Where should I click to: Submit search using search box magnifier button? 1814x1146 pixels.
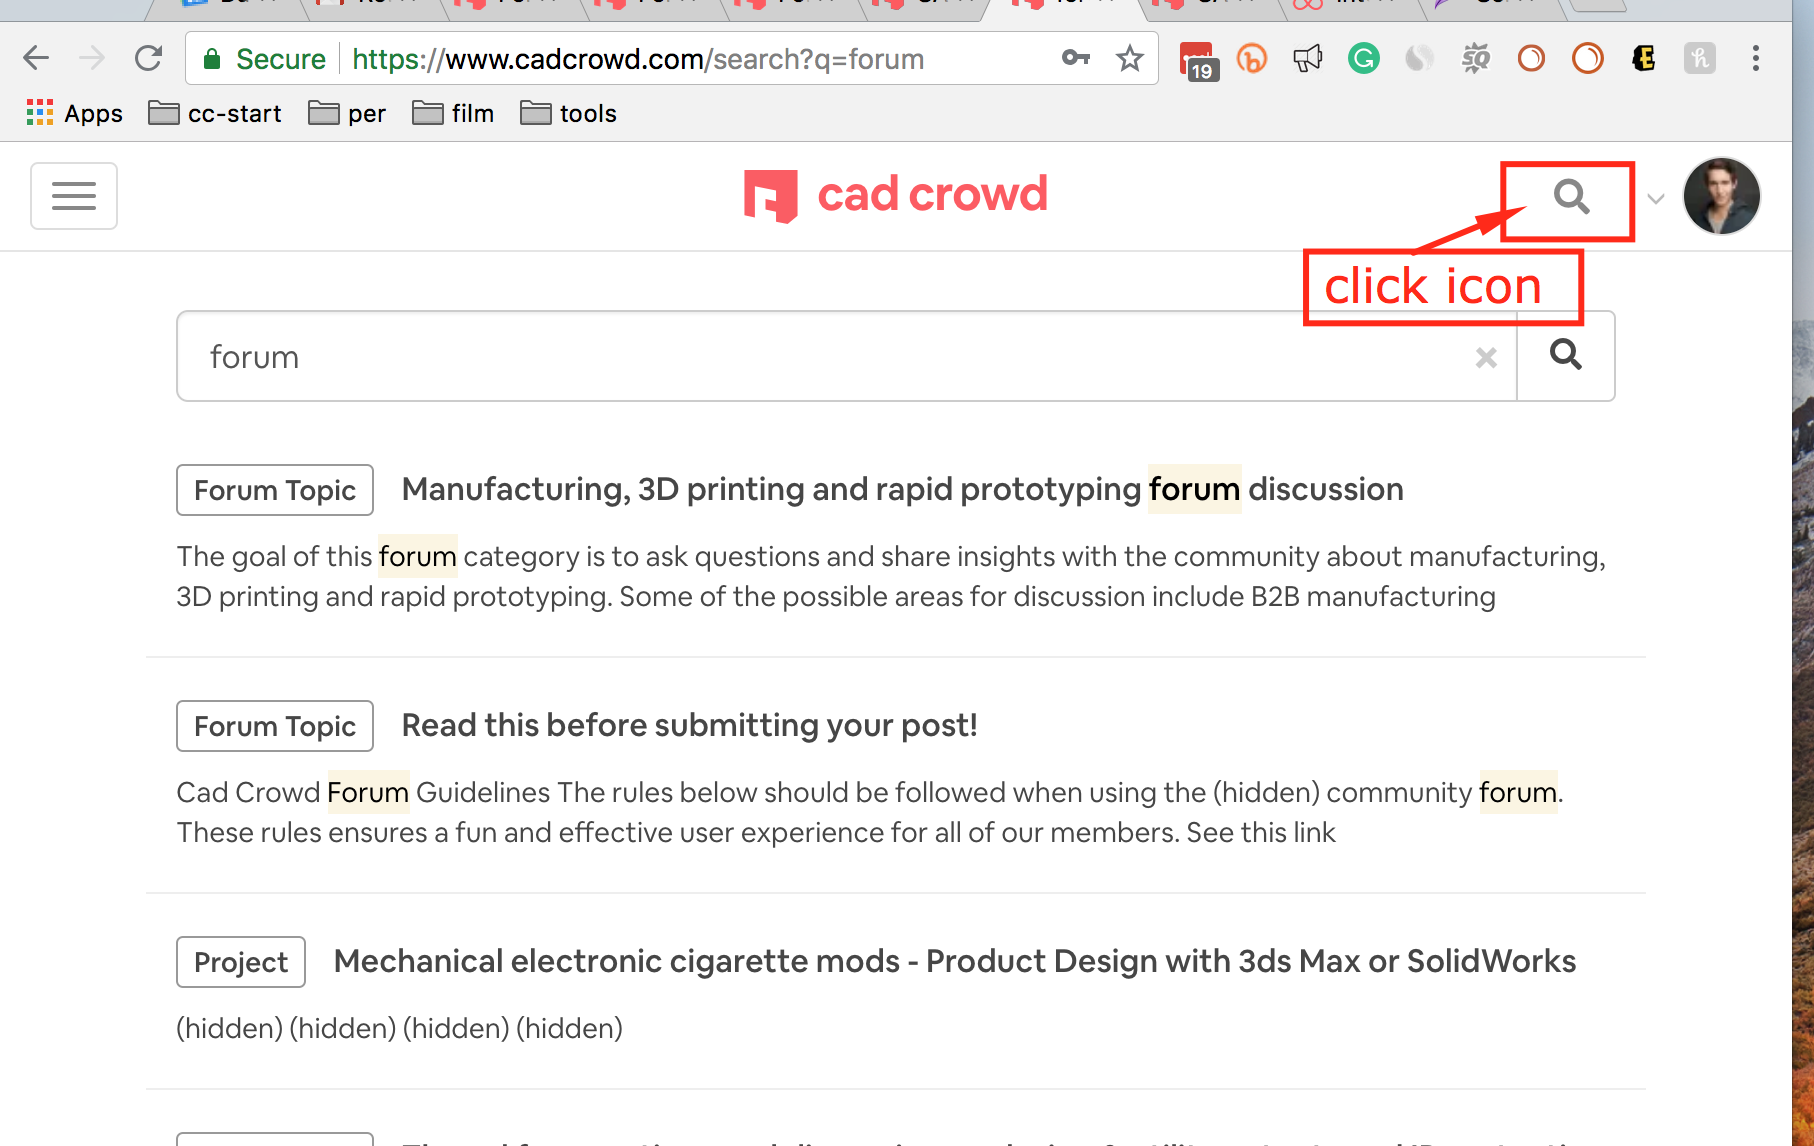click(x=1565, y=356)
